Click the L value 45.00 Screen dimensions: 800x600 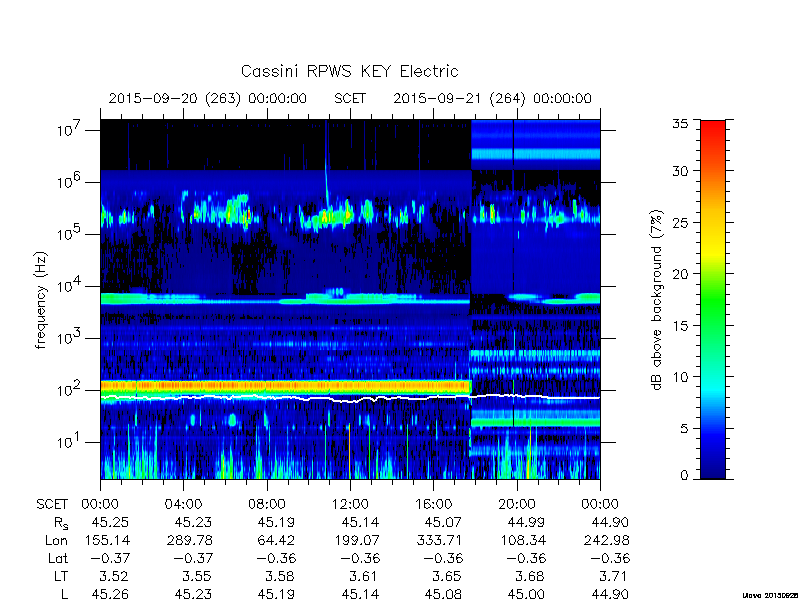[x=525, y=594]
